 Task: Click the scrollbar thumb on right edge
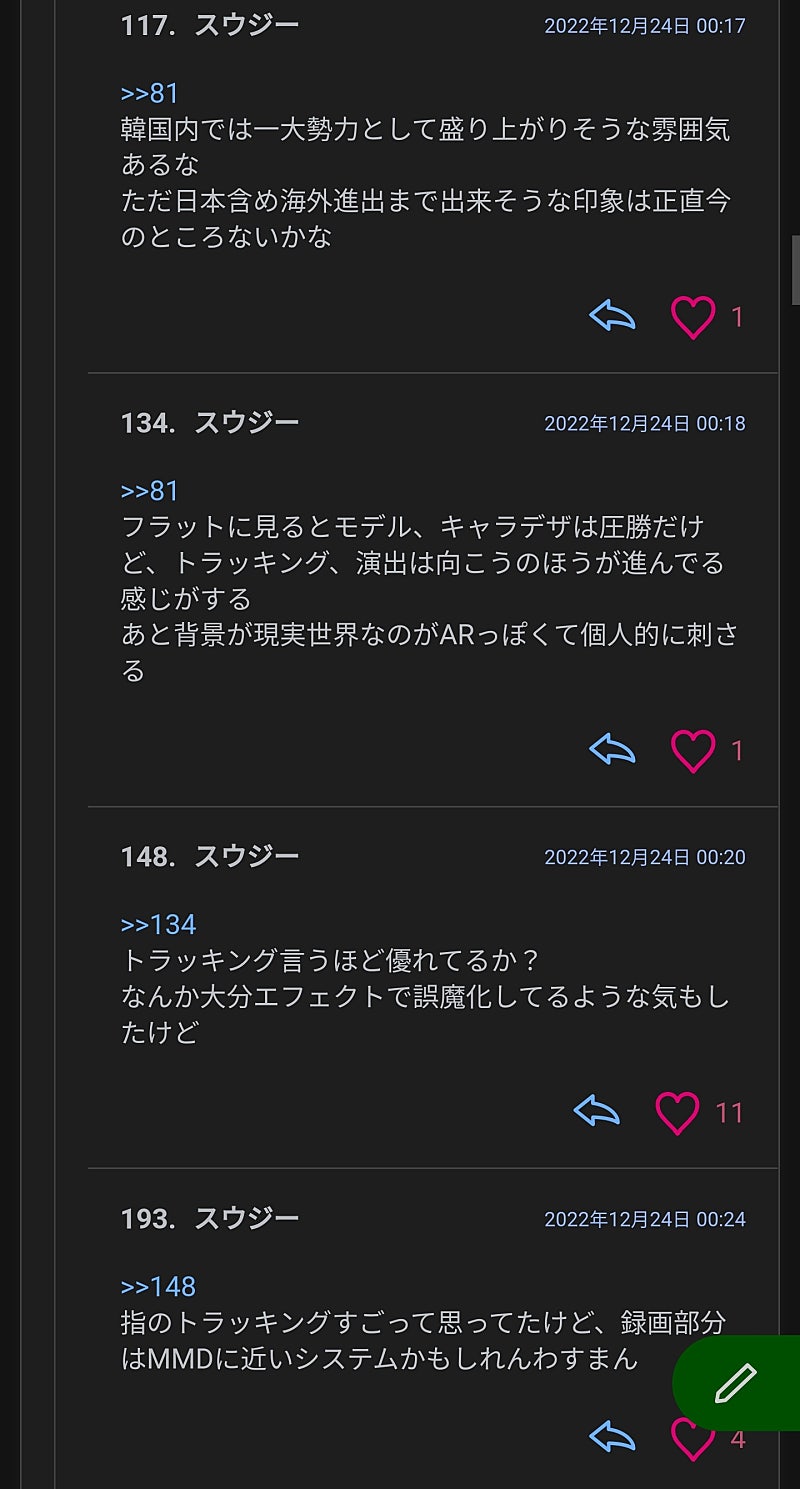click(795, 270)
